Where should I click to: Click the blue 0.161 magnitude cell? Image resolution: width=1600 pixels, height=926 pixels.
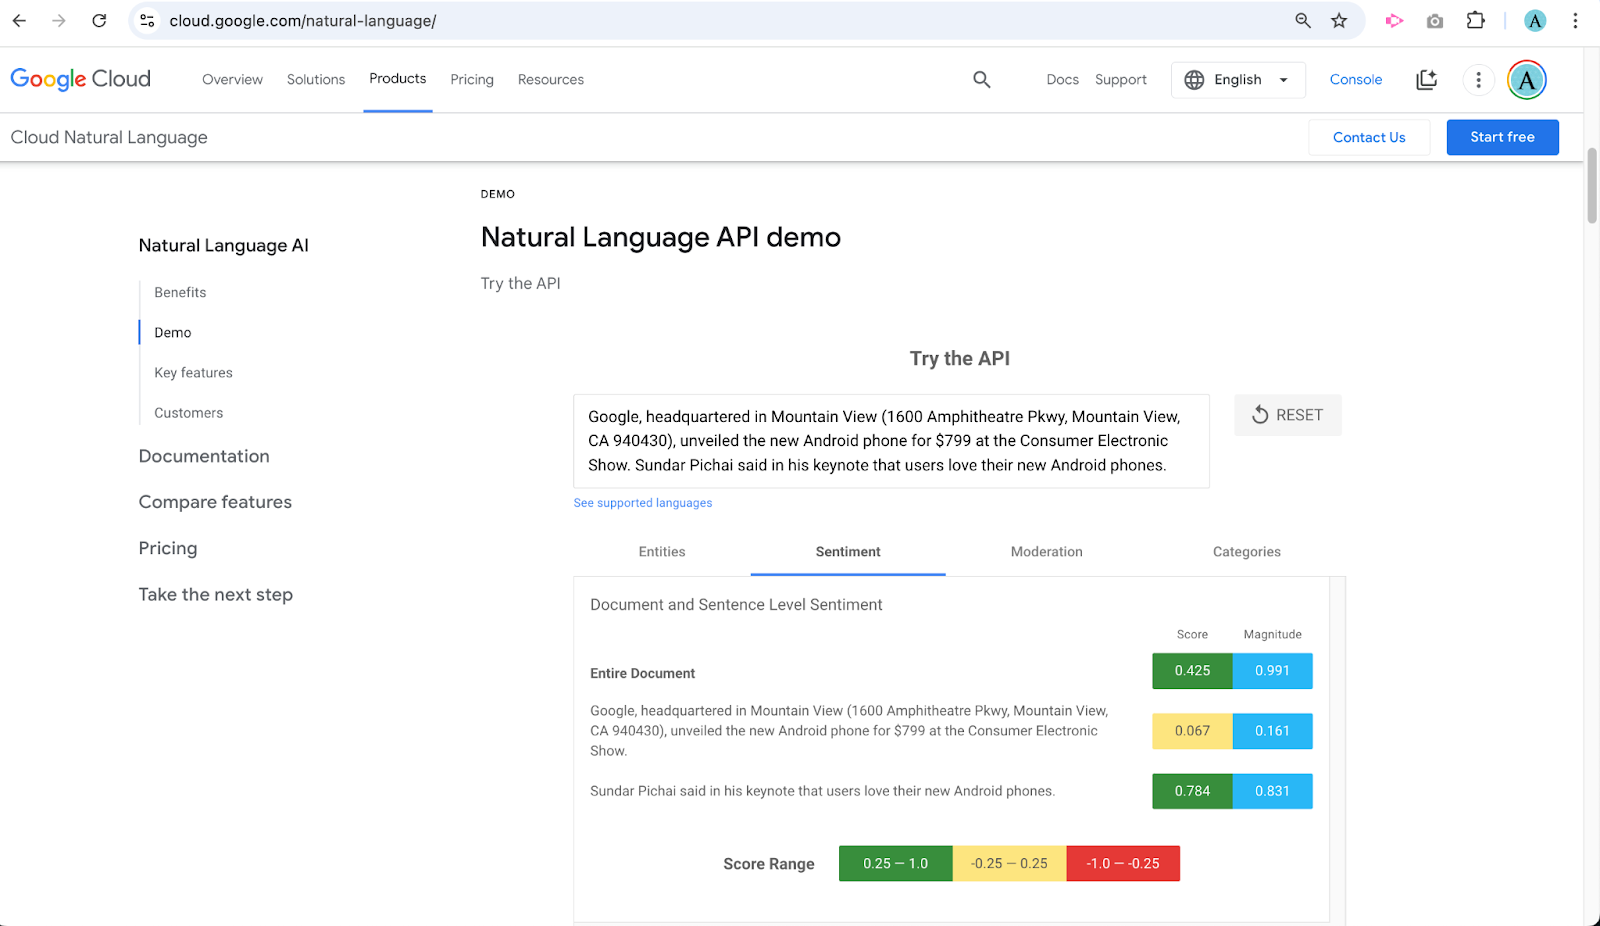point(1272,731)
